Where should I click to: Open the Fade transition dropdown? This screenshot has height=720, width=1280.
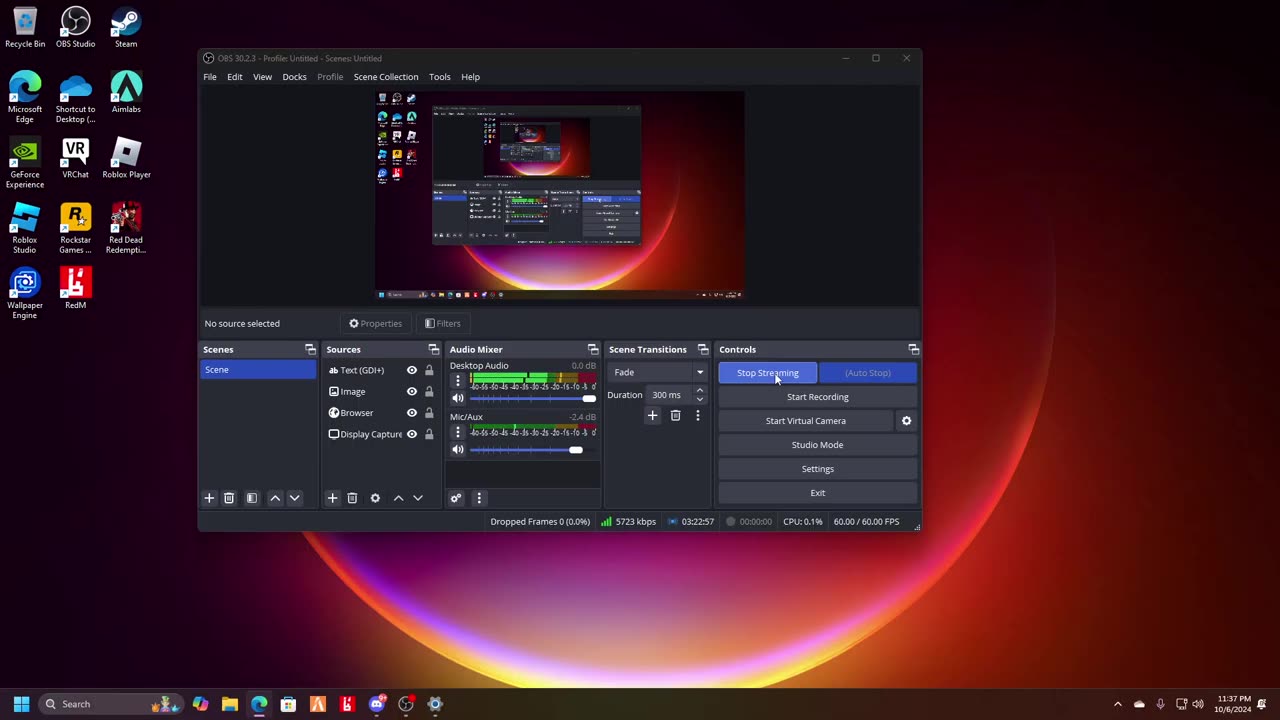pyautogui.click(x=657, y=372)
